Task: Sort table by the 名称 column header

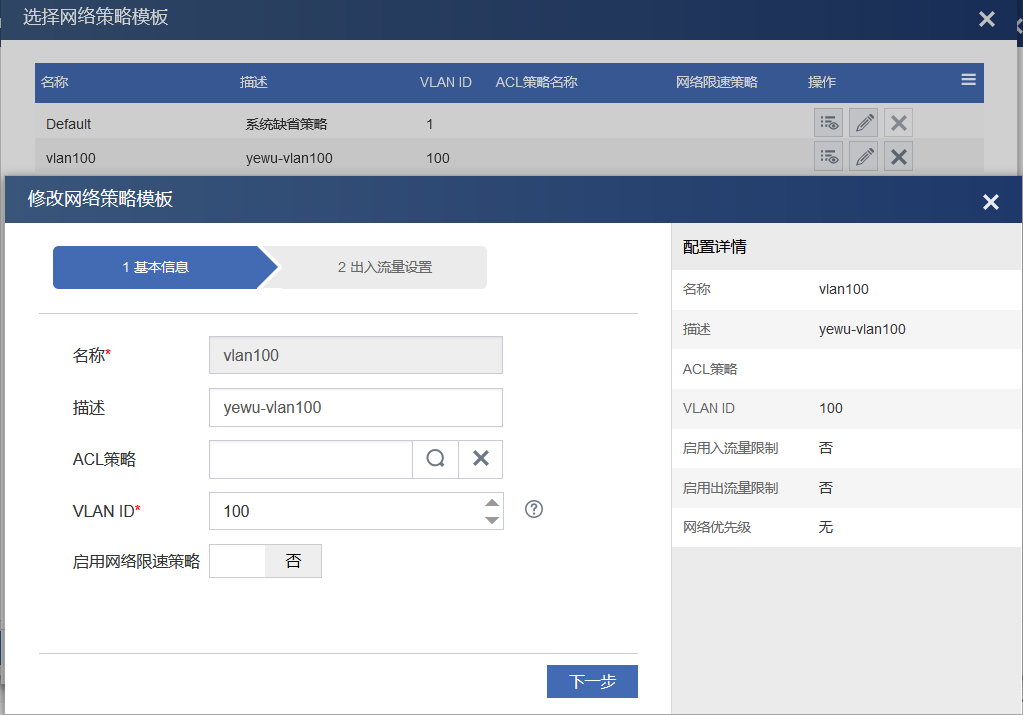Action: click(x=55, y=82)
